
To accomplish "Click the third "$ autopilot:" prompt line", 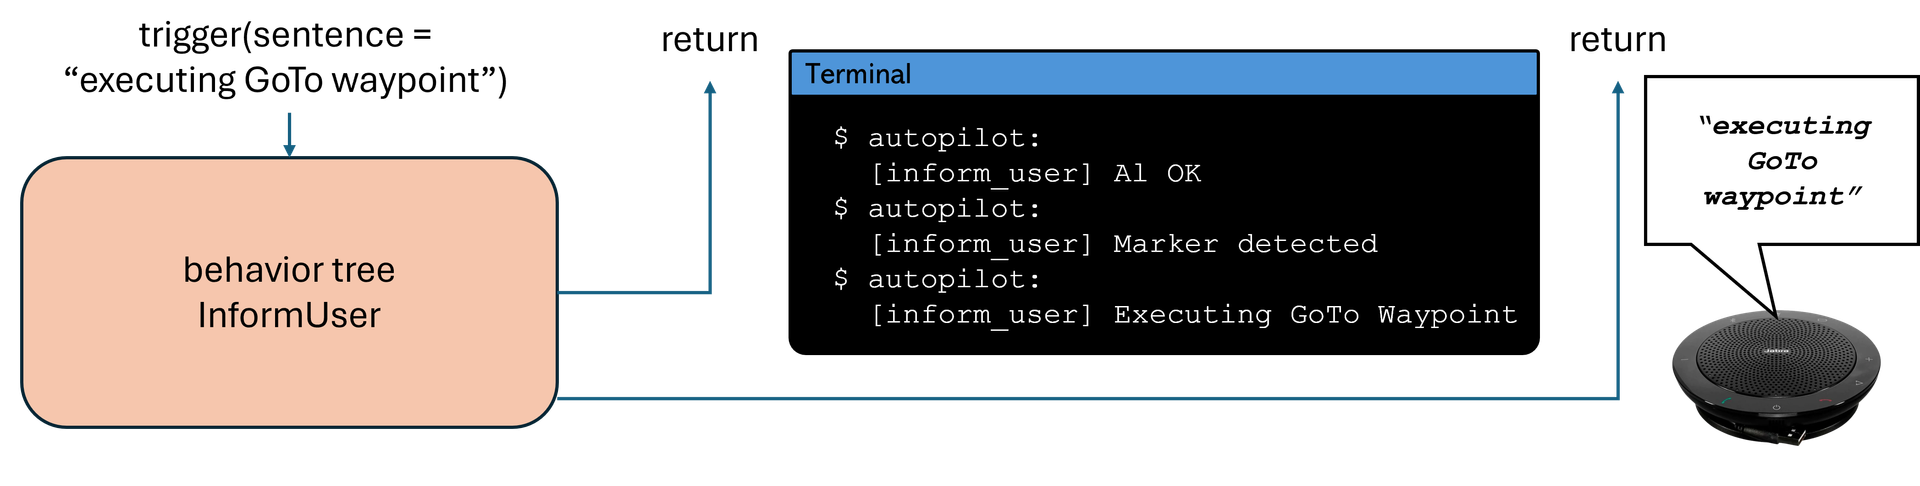I will tap(937, 279).
